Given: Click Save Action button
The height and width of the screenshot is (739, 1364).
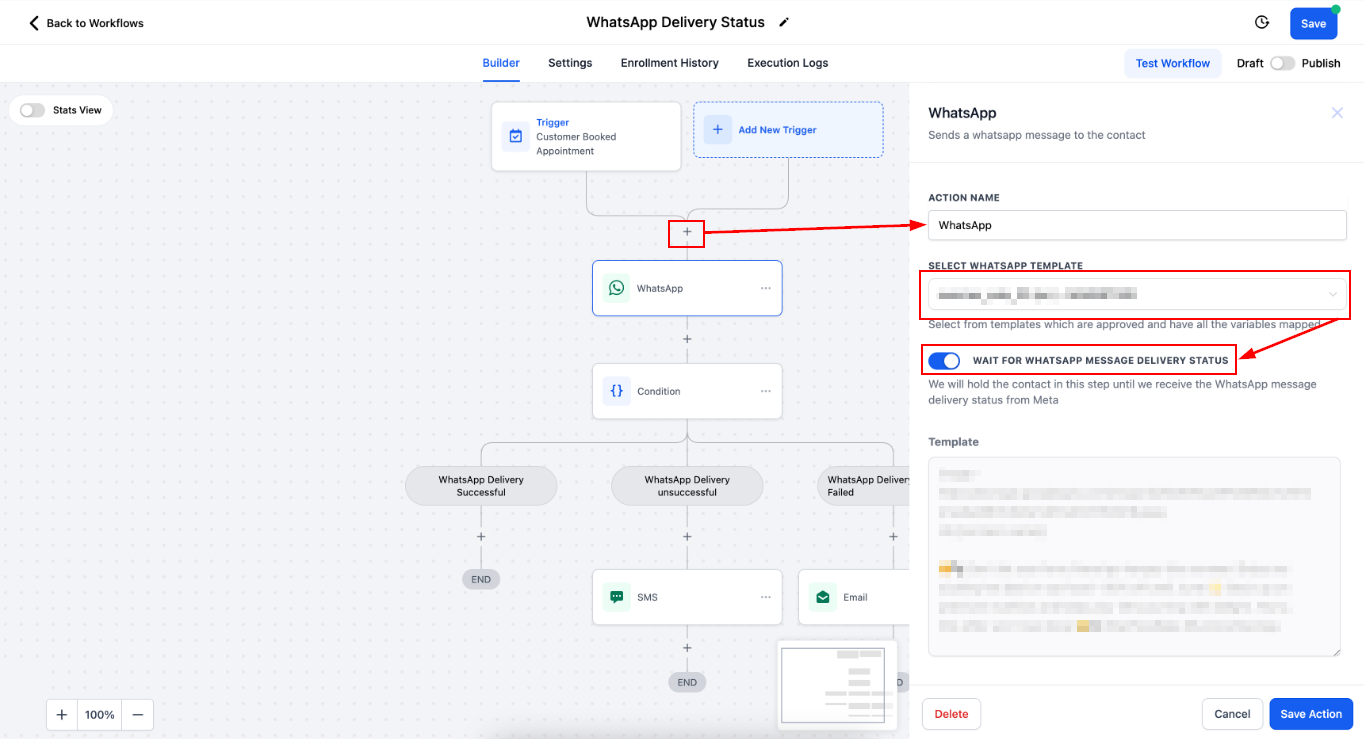Looking at the screenshot, I should 1311,714.
